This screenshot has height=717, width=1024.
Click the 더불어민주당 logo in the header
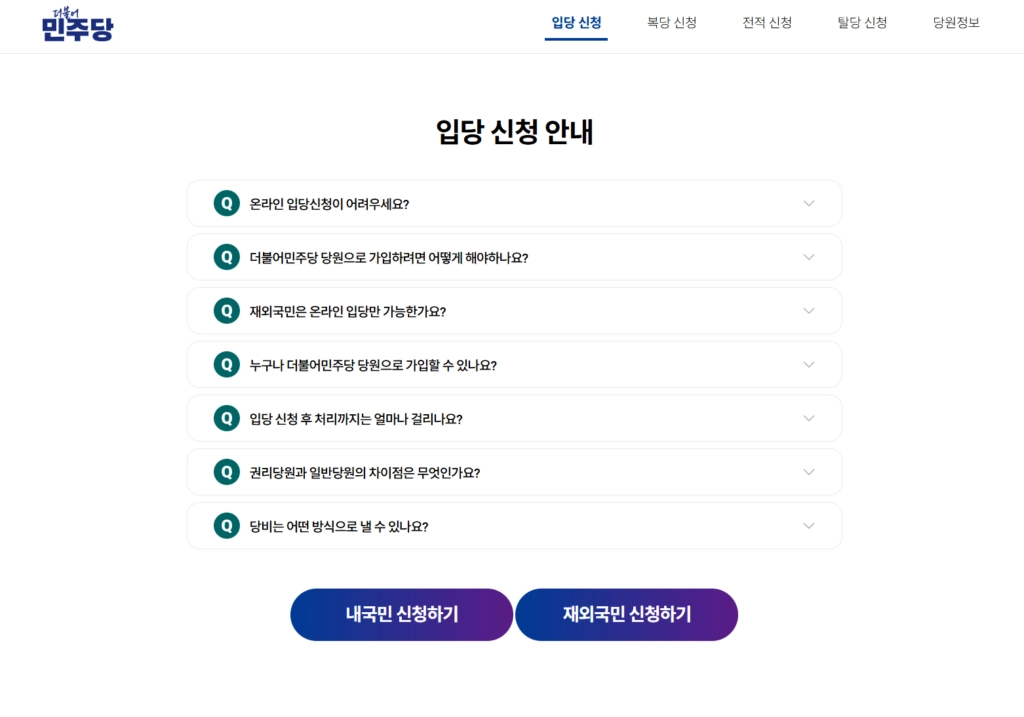[77, 25]
